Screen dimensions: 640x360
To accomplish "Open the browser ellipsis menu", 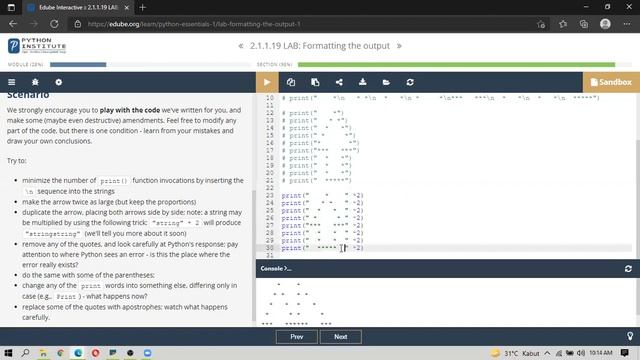I will point(627,24).
